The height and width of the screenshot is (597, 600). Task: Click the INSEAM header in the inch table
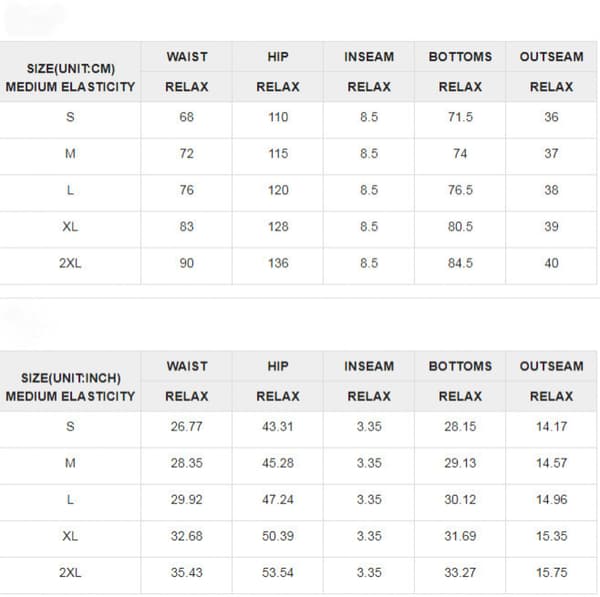tap(369, 366)
